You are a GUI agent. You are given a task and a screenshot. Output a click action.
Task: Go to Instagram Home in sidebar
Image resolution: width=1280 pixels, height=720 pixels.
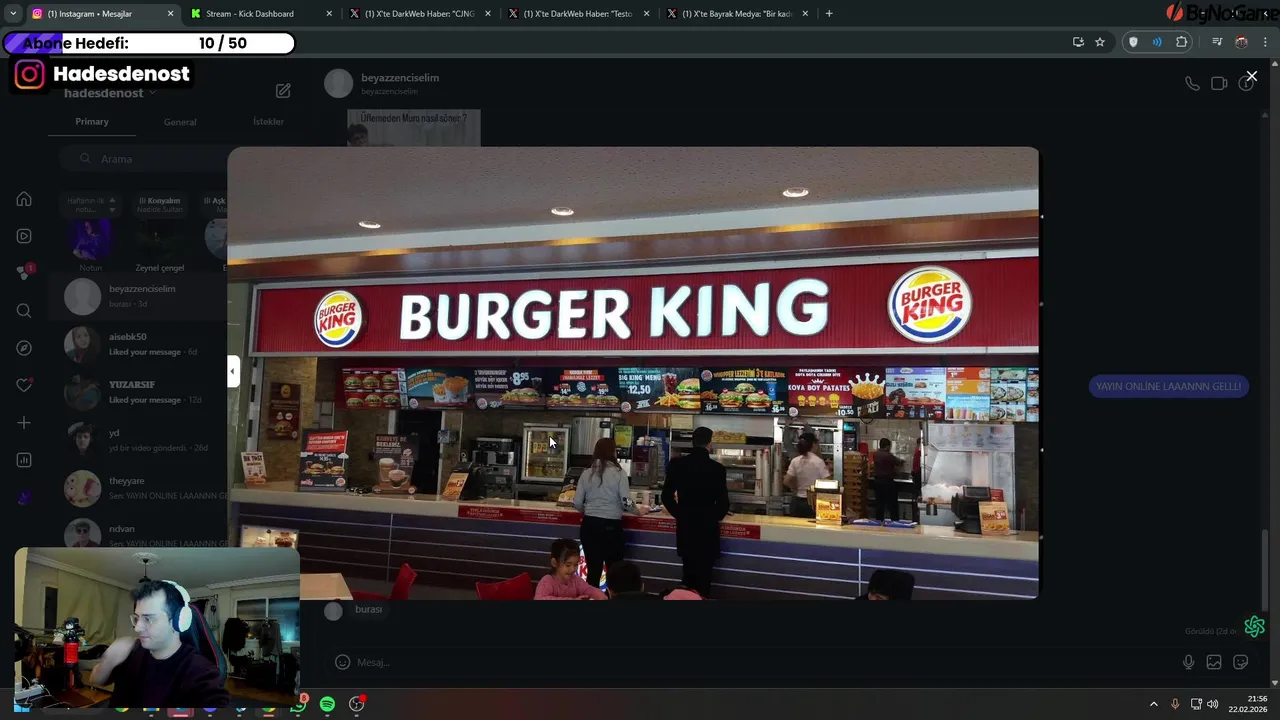(x=24, y=199)
